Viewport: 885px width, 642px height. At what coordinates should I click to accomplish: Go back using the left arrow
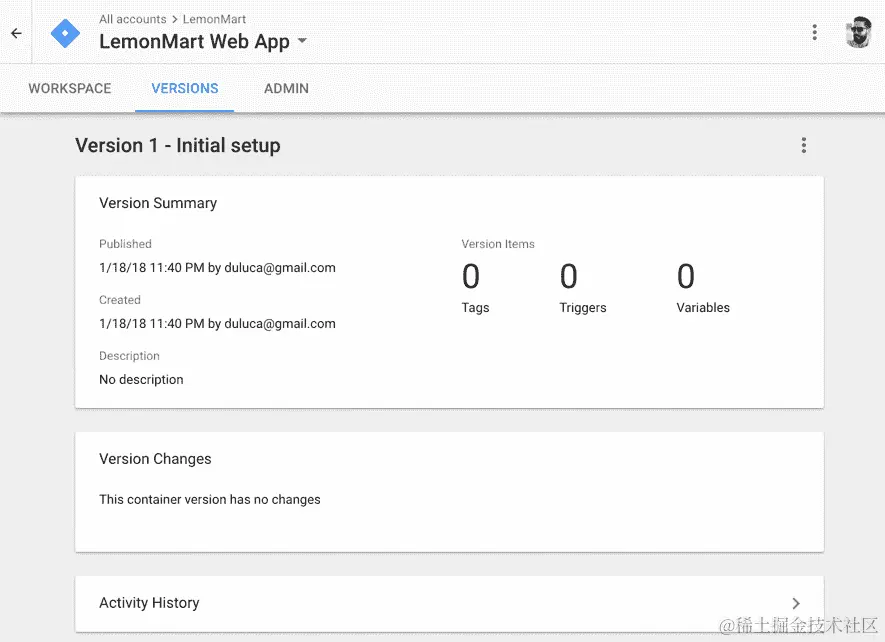pos(16,33)
